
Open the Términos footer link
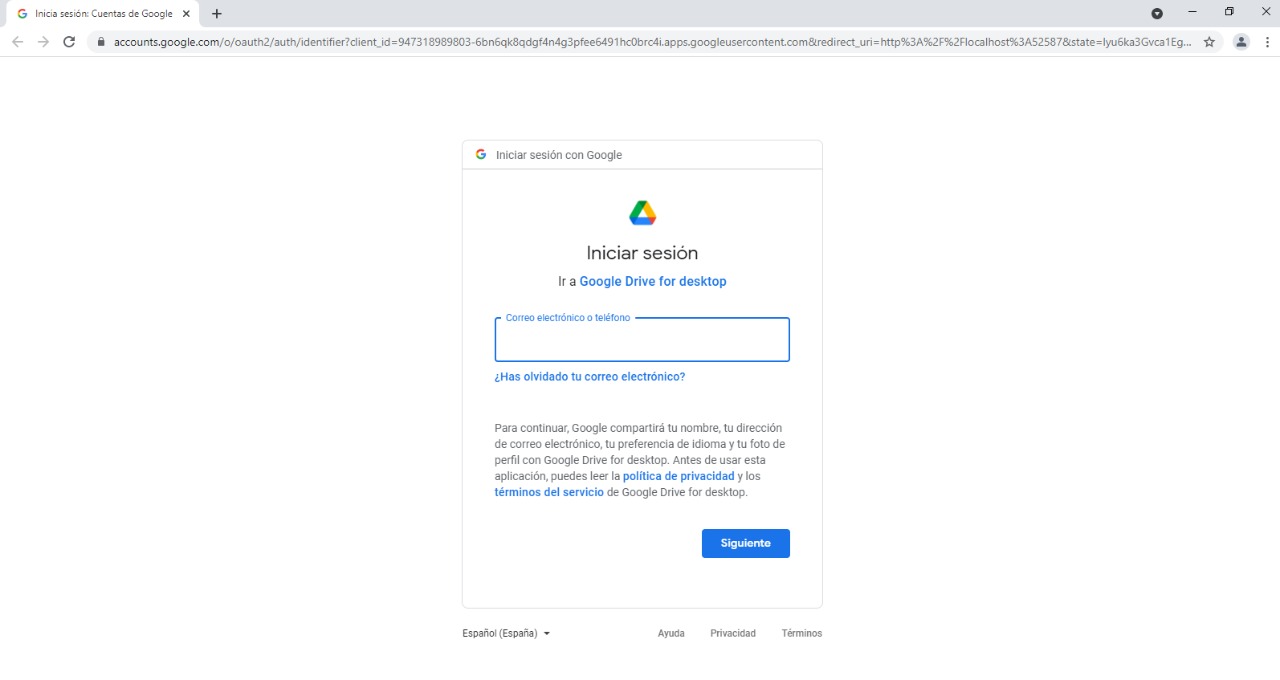(x=802, y=633)
